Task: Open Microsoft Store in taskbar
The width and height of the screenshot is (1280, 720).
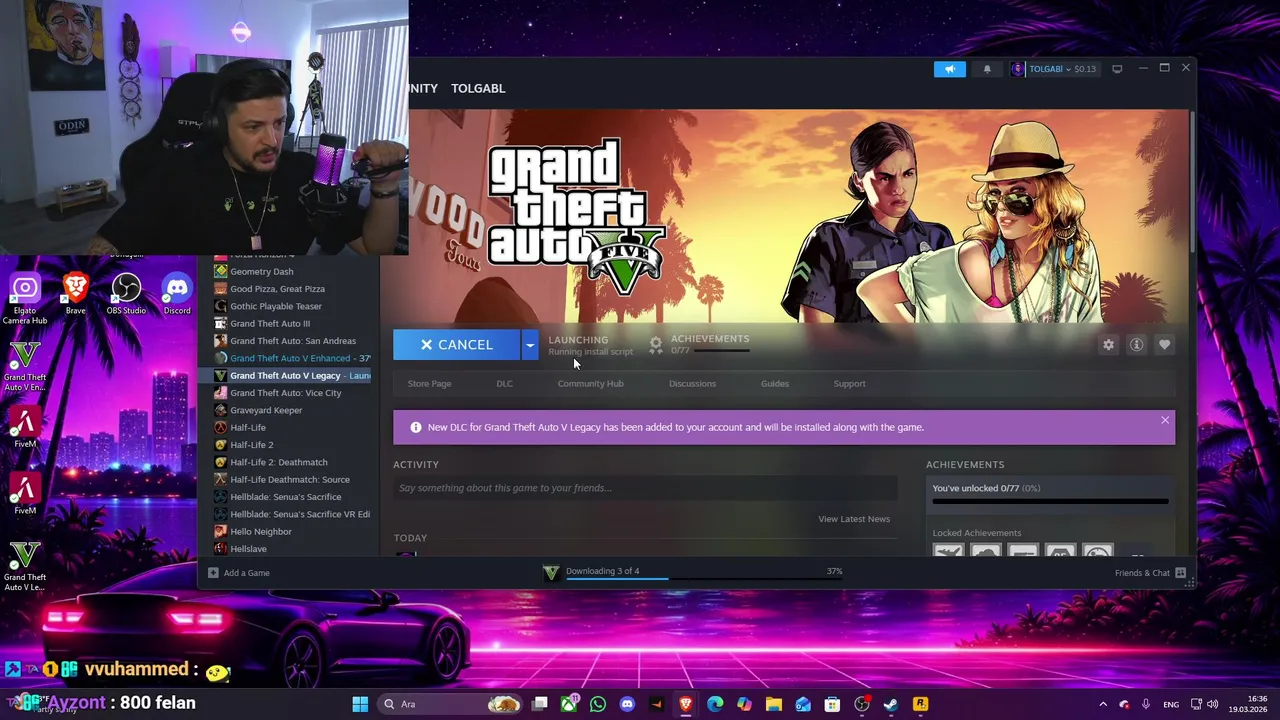Action: click(x=832, y=704)
